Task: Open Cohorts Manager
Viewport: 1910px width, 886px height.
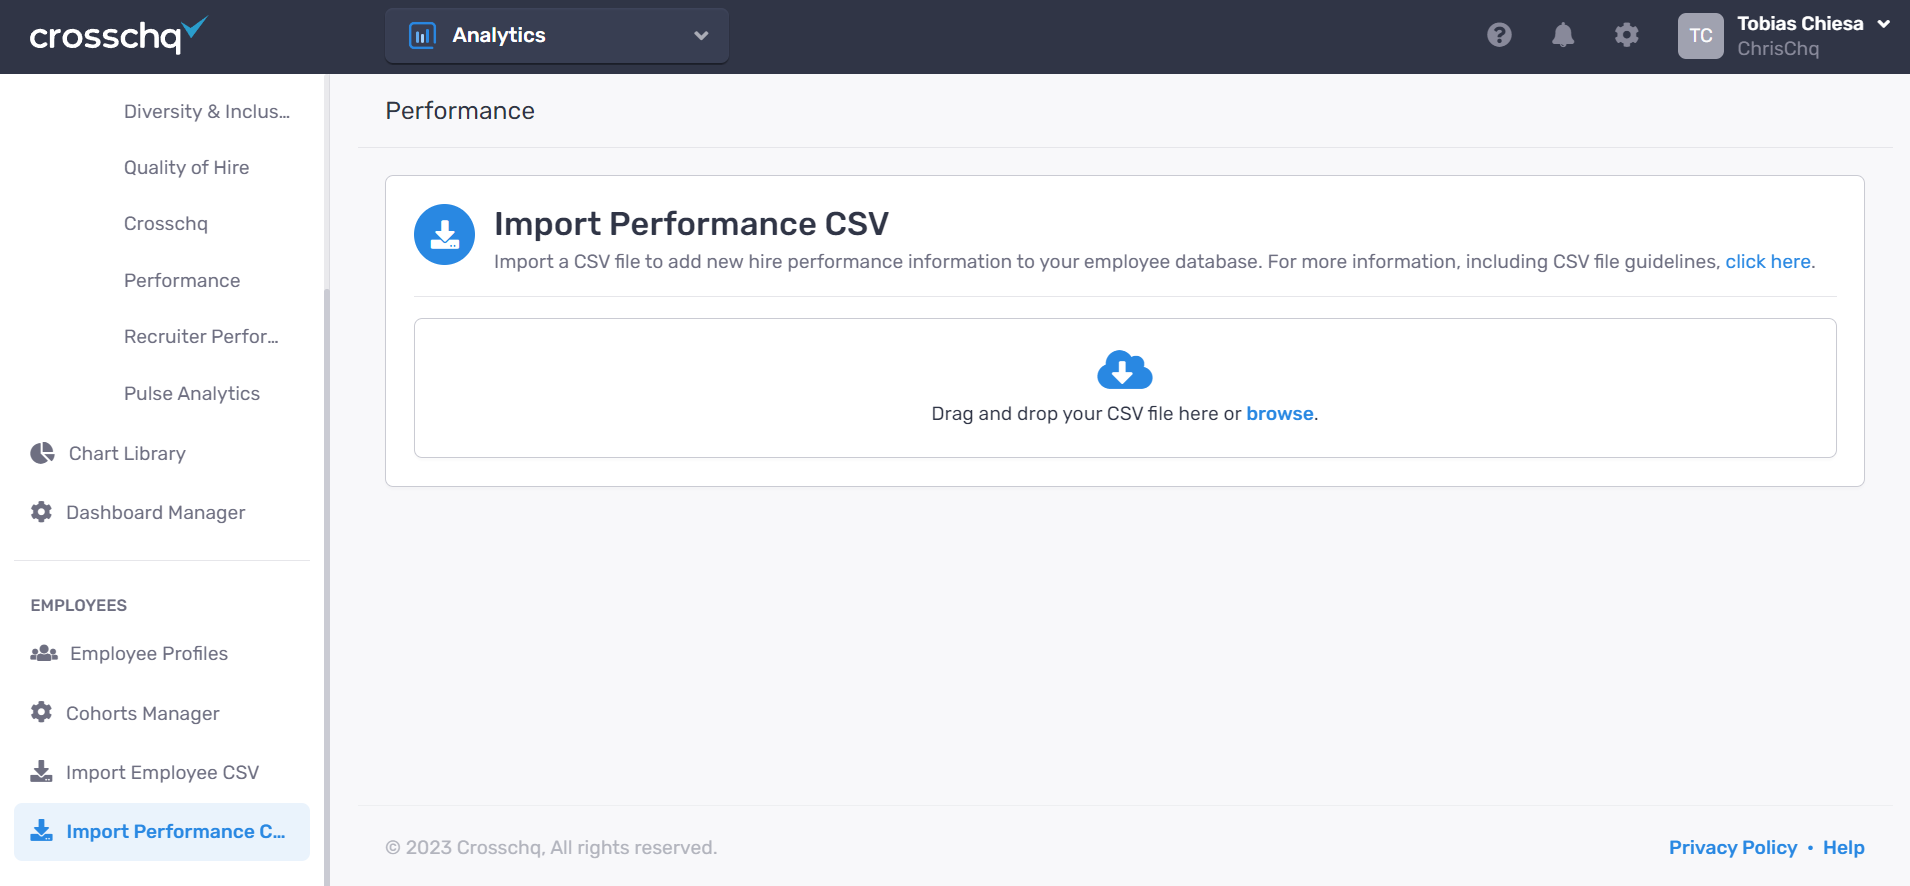Action: (x=143, y=714)
